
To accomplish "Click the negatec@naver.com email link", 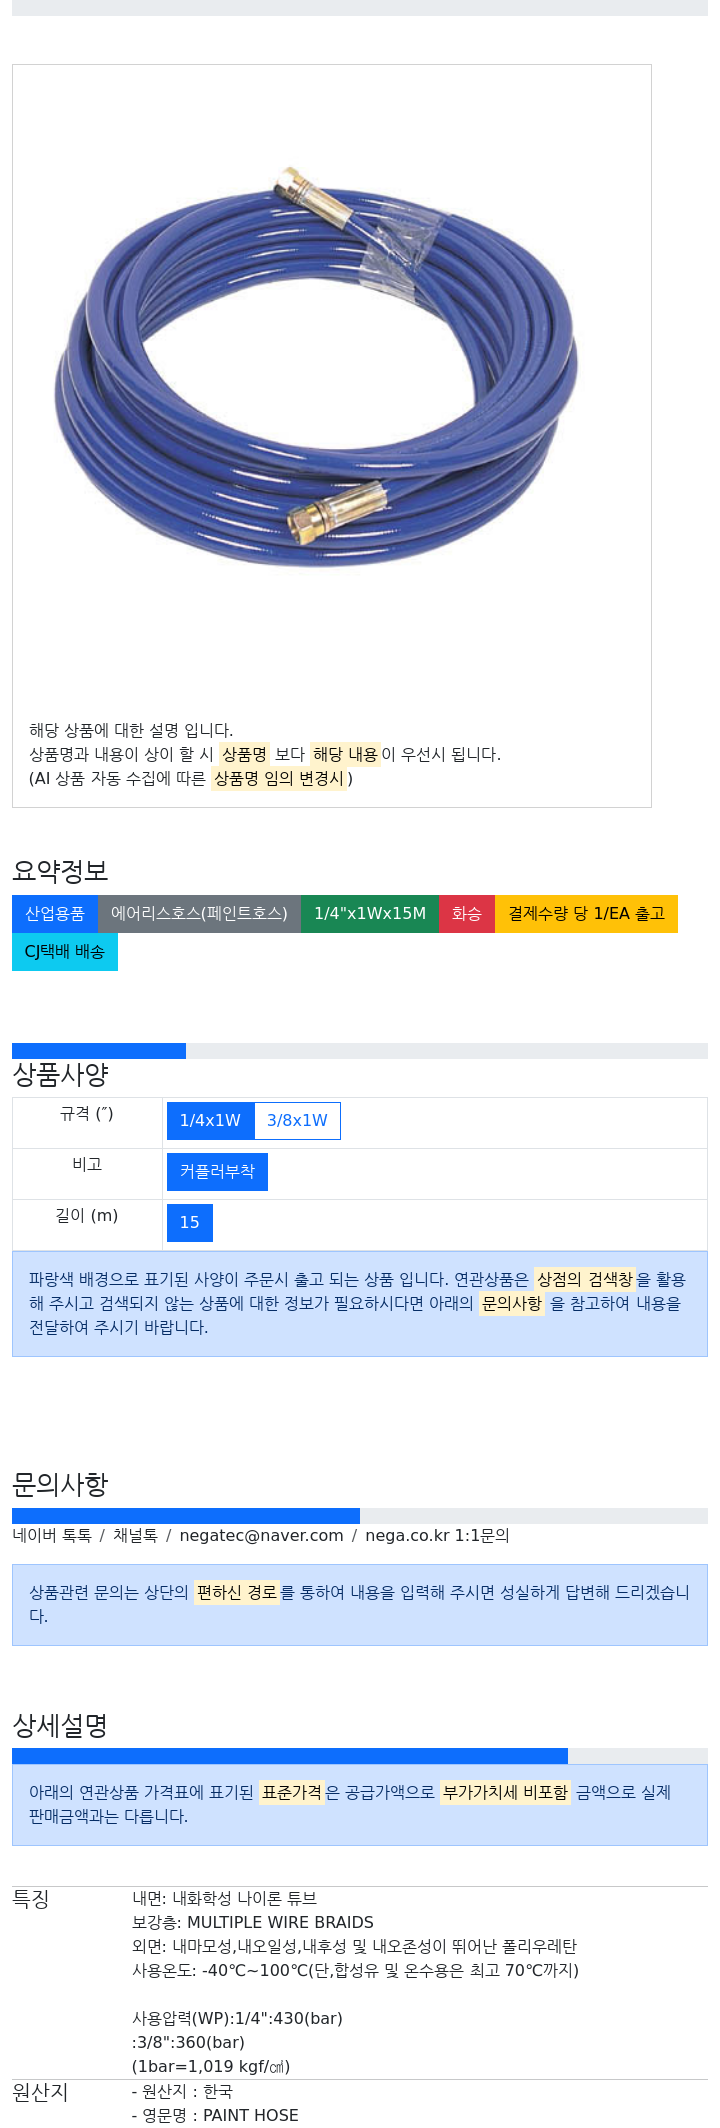I will [261, 1536].
